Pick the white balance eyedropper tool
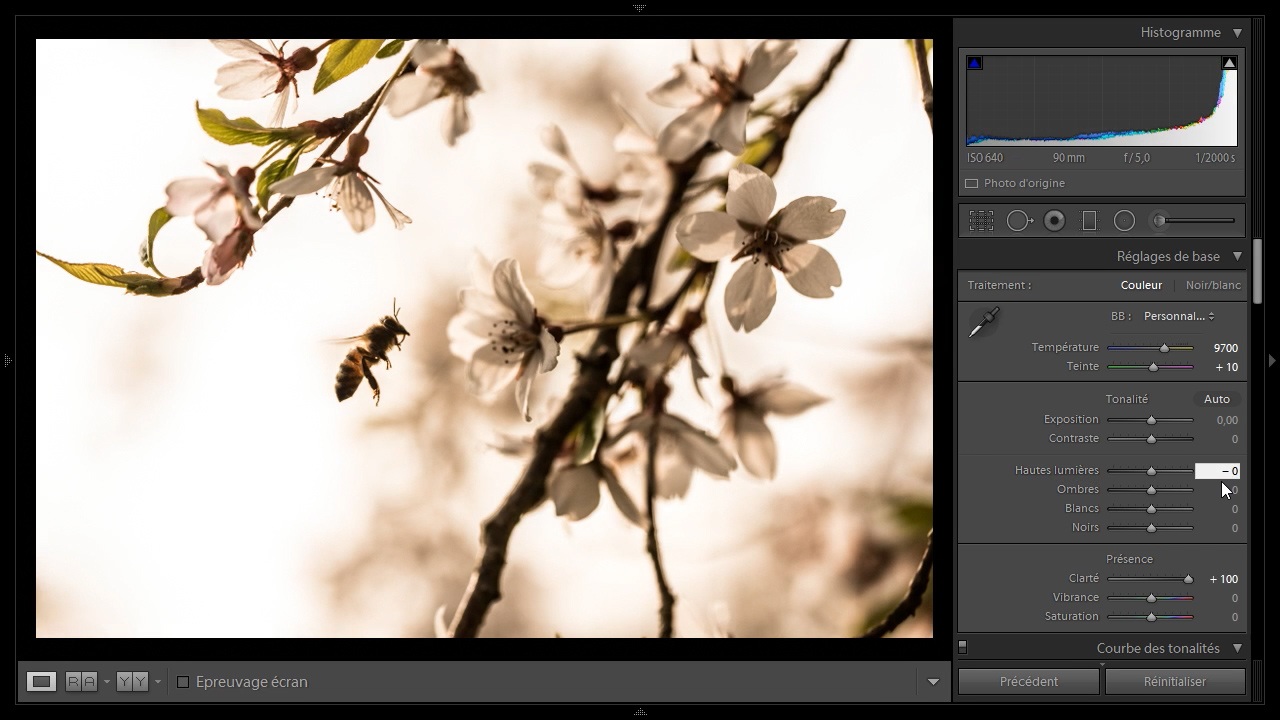This screenshot has height=720, width=1280. (984, 322)
